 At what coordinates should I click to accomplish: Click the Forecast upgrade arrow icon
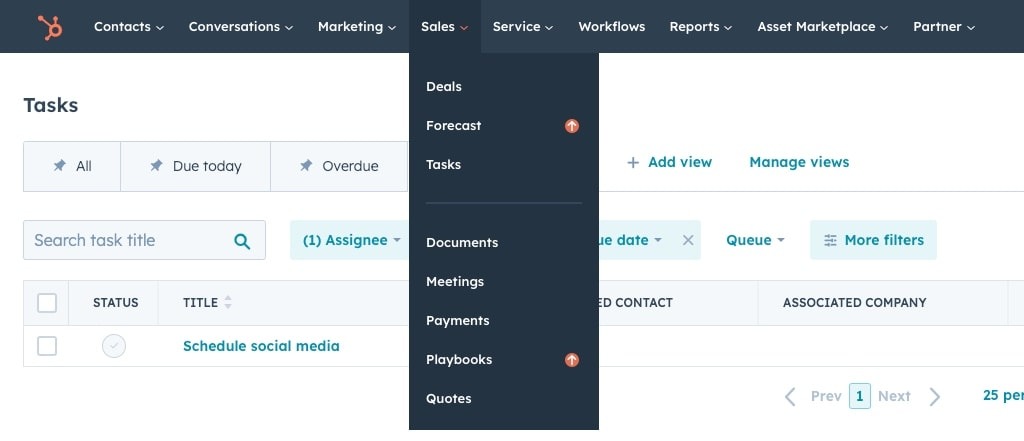(x=571, y=125)
